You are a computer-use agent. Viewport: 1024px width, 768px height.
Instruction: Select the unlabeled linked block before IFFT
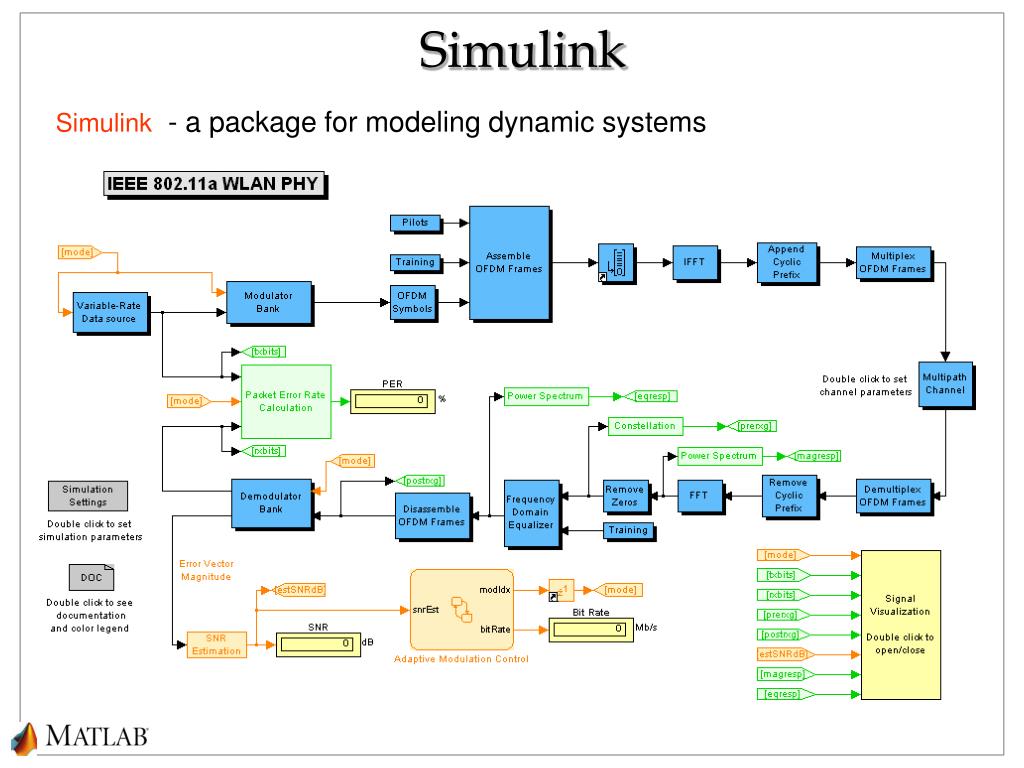[615, 263]
